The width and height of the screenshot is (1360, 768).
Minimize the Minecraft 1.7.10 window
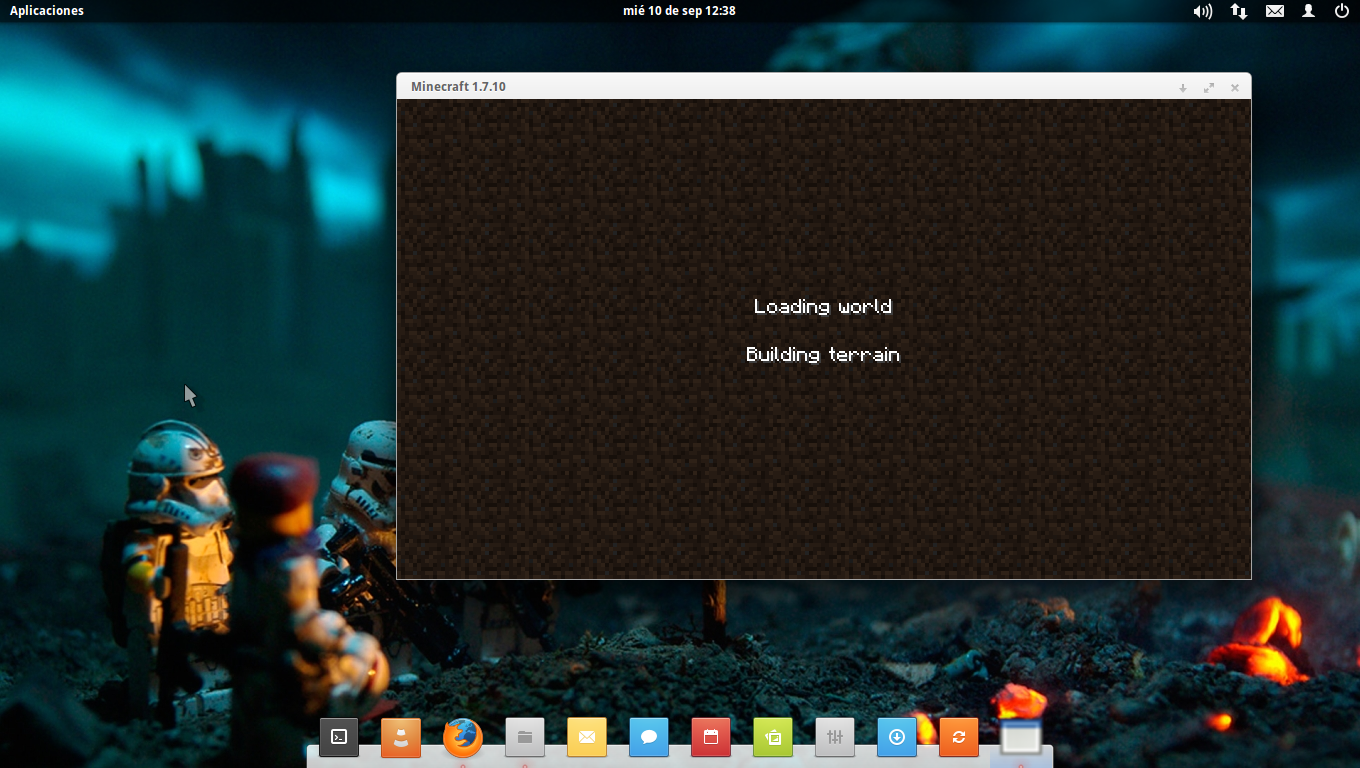[1183, 88]
